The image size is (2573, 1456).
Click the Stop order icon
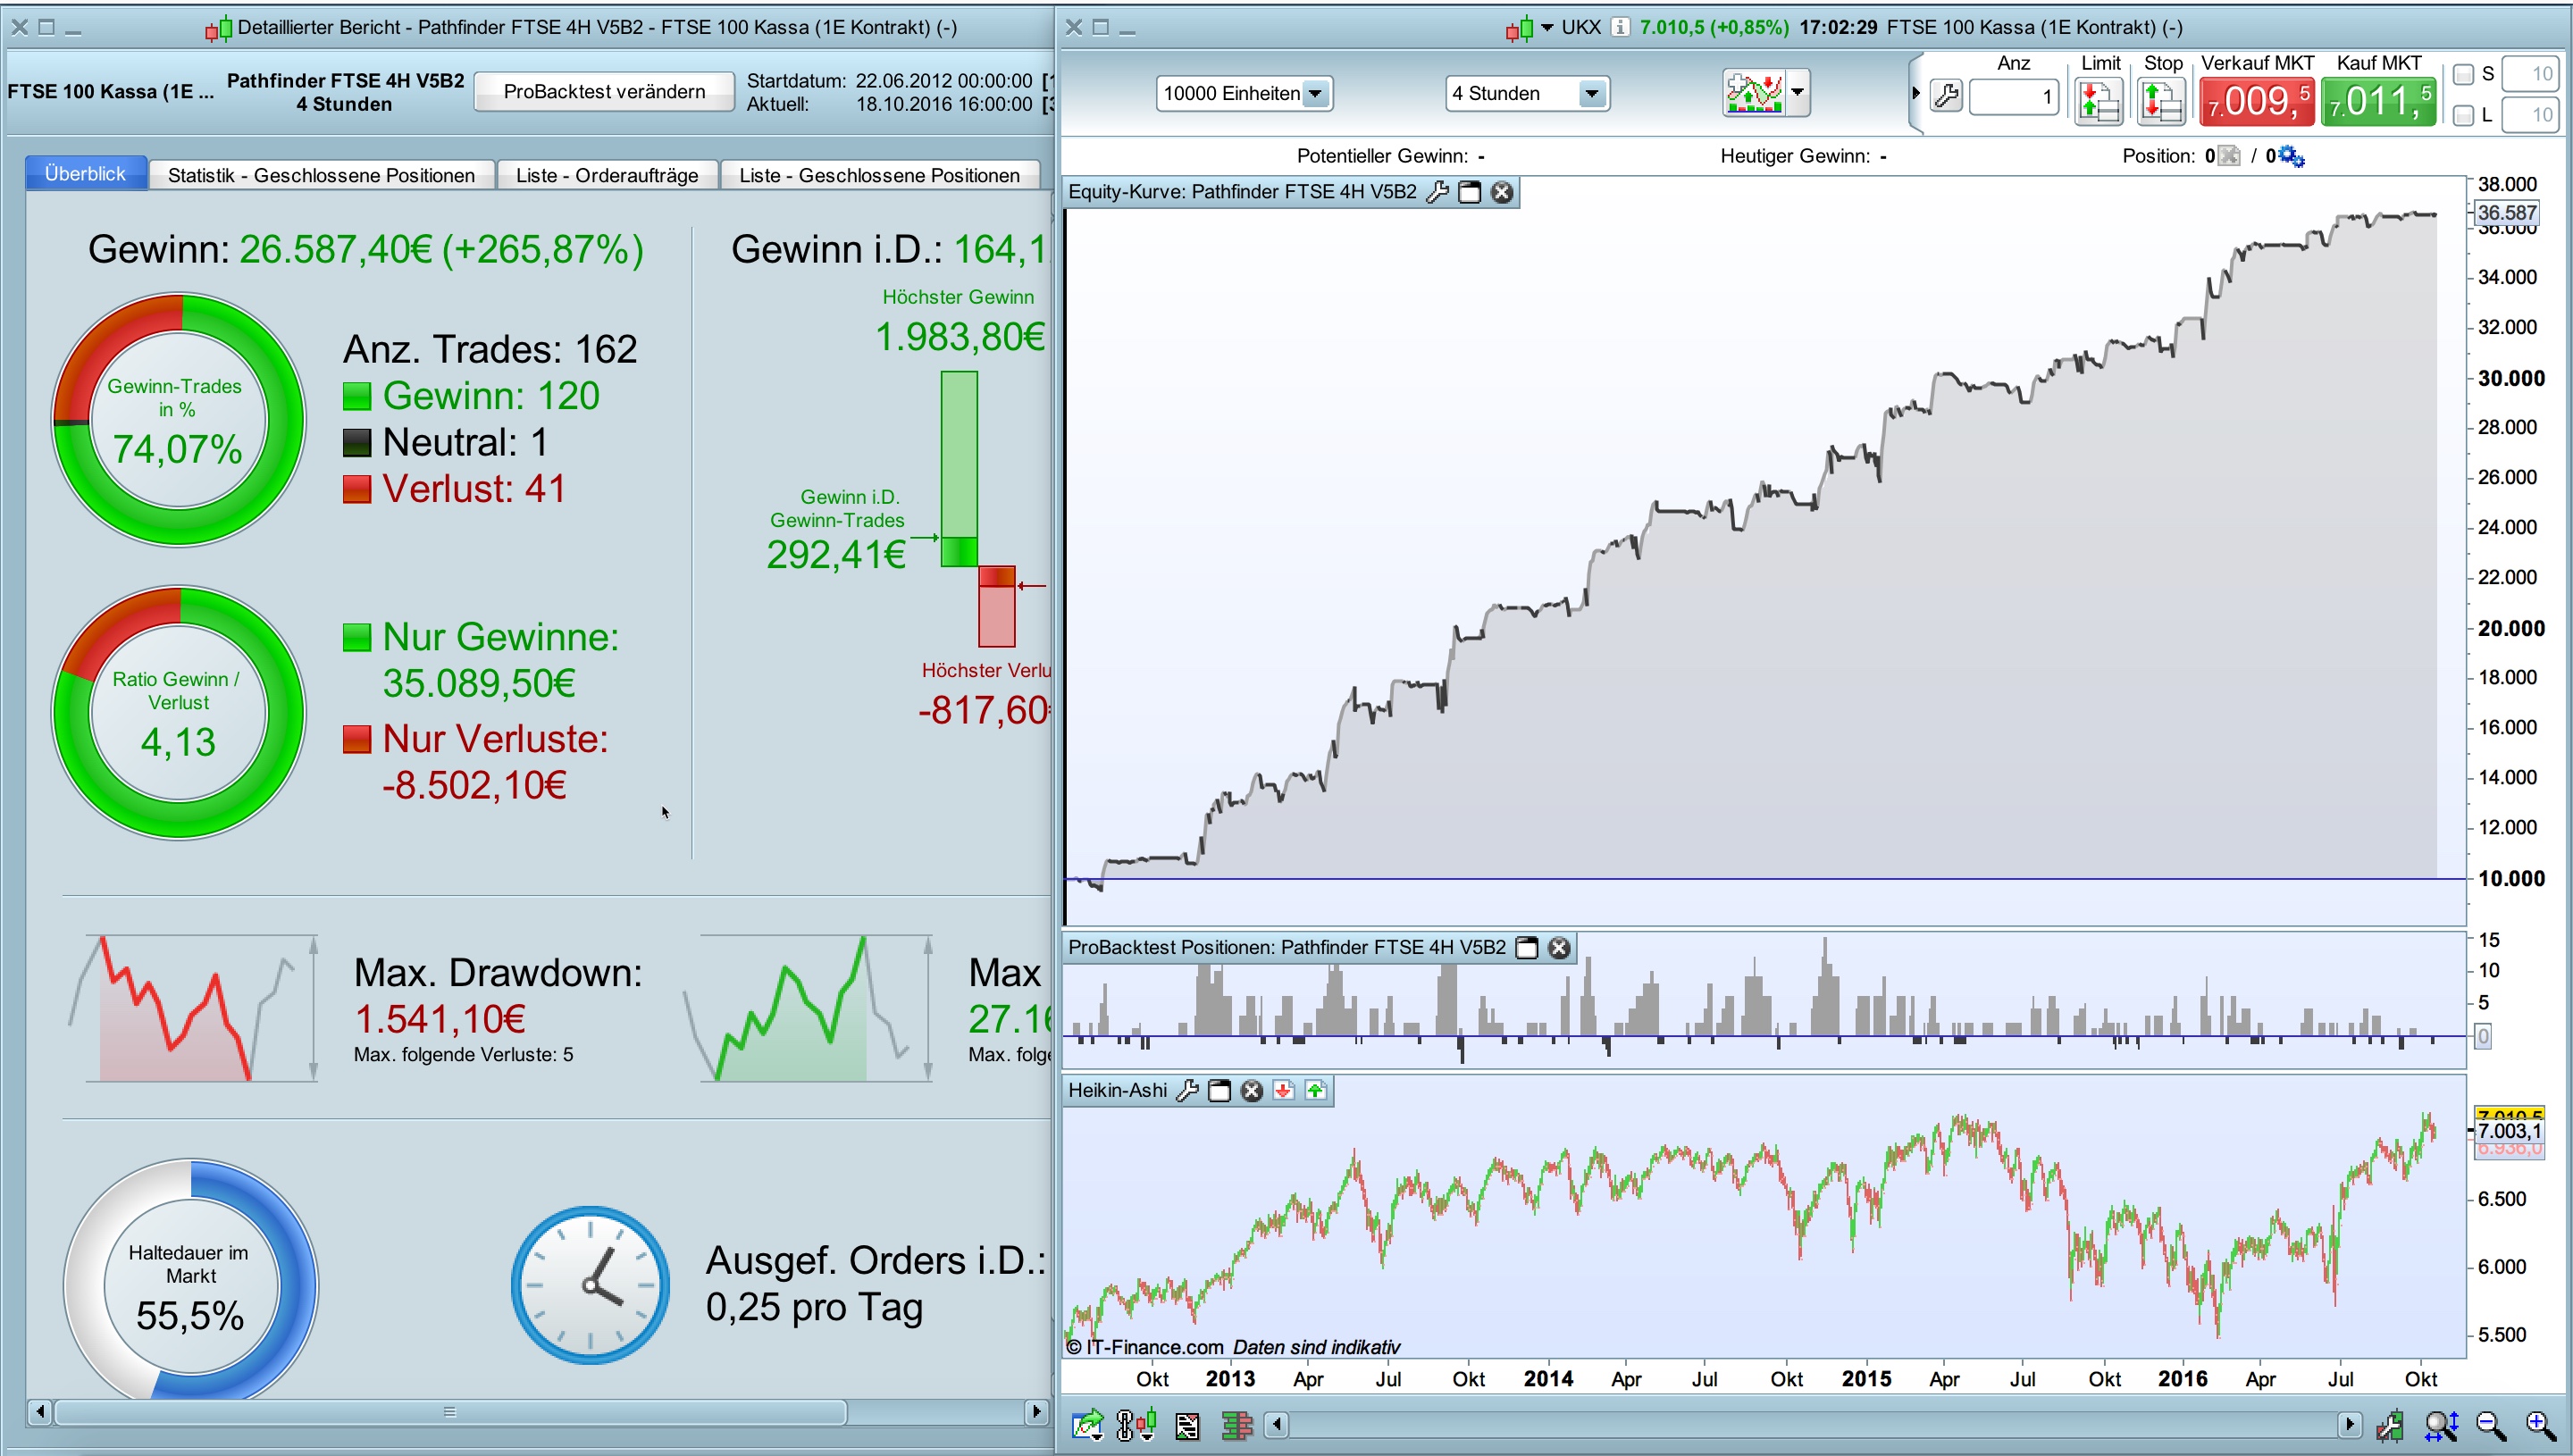click(2159, 101)
